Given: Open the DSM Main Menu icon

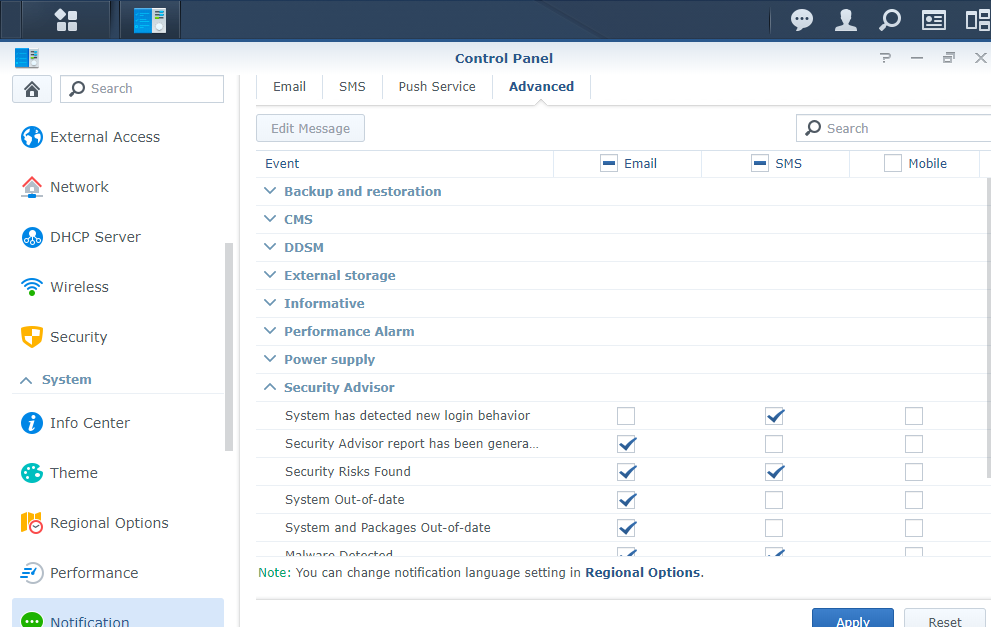Looking at the screenshot, I should click(x=66, y=20).
